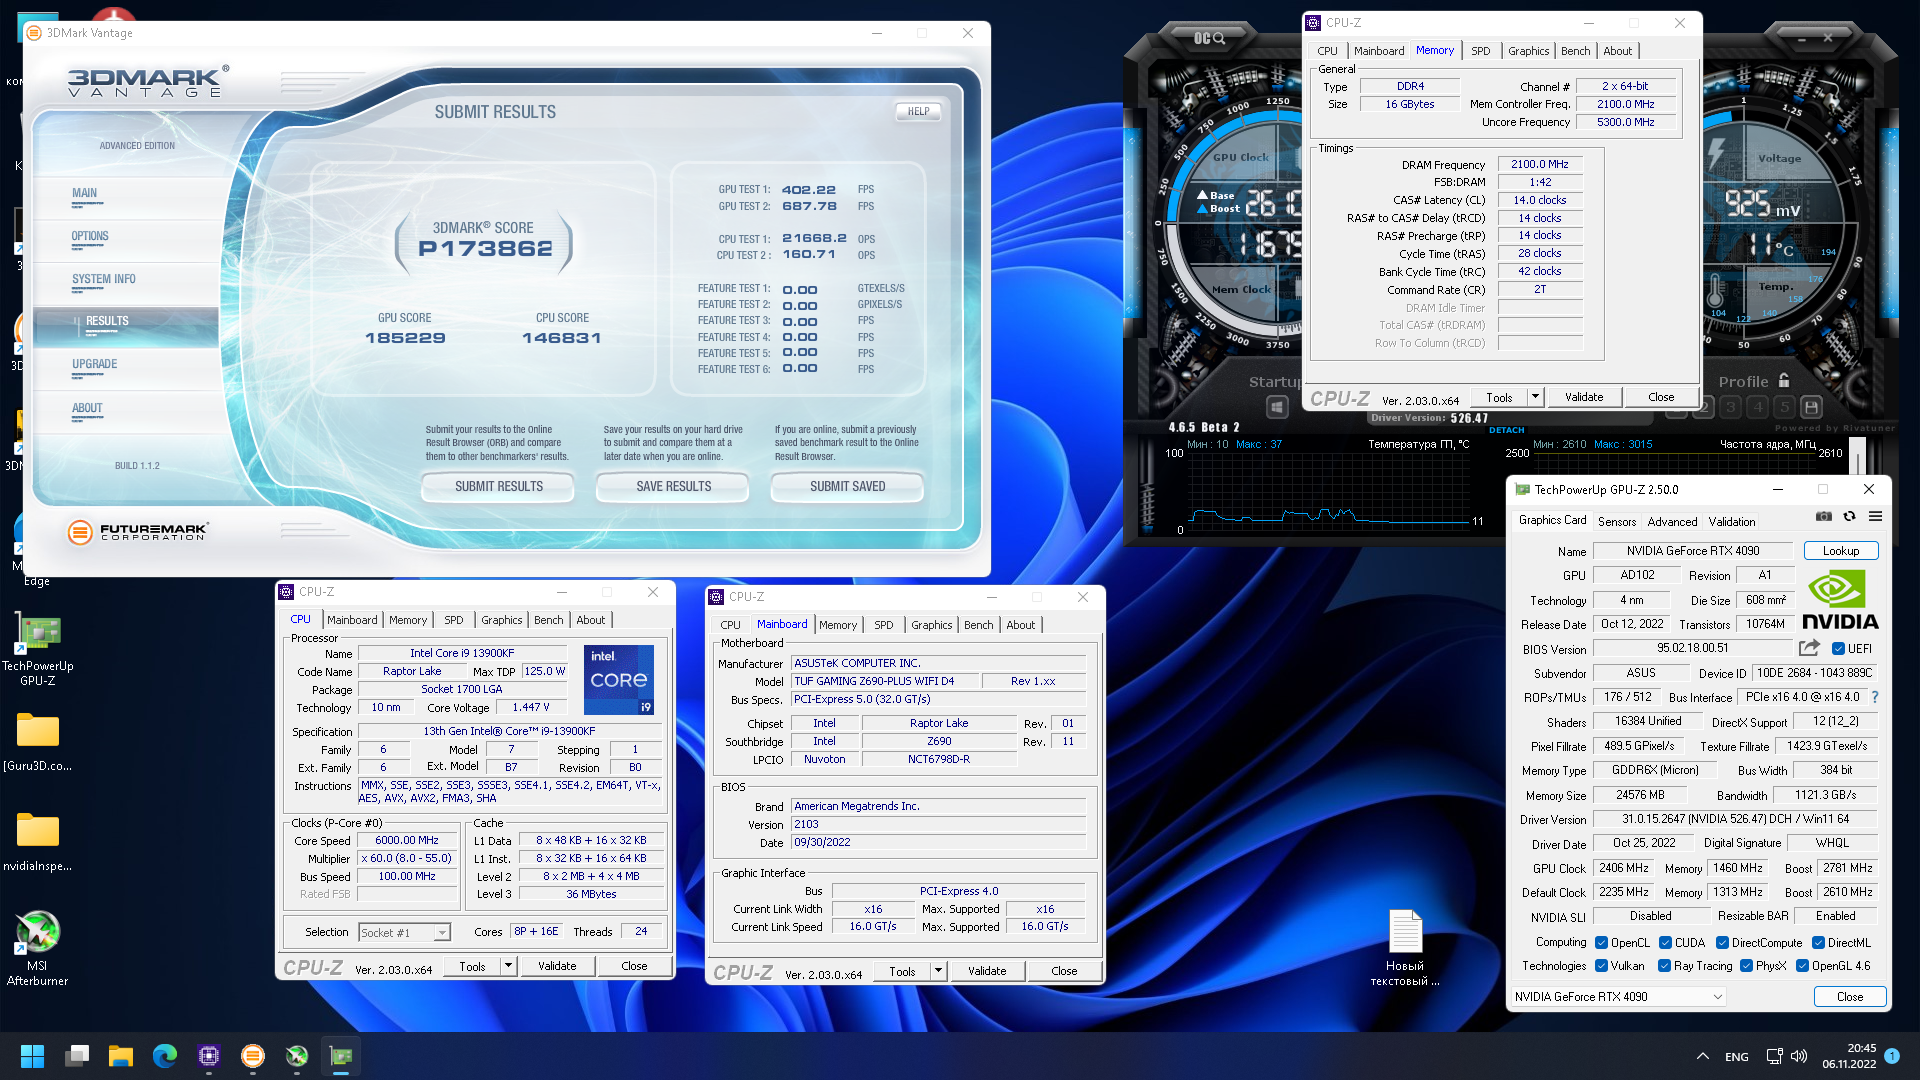Toggle the Ray Tracing checkbox

tap(1665, 965)
